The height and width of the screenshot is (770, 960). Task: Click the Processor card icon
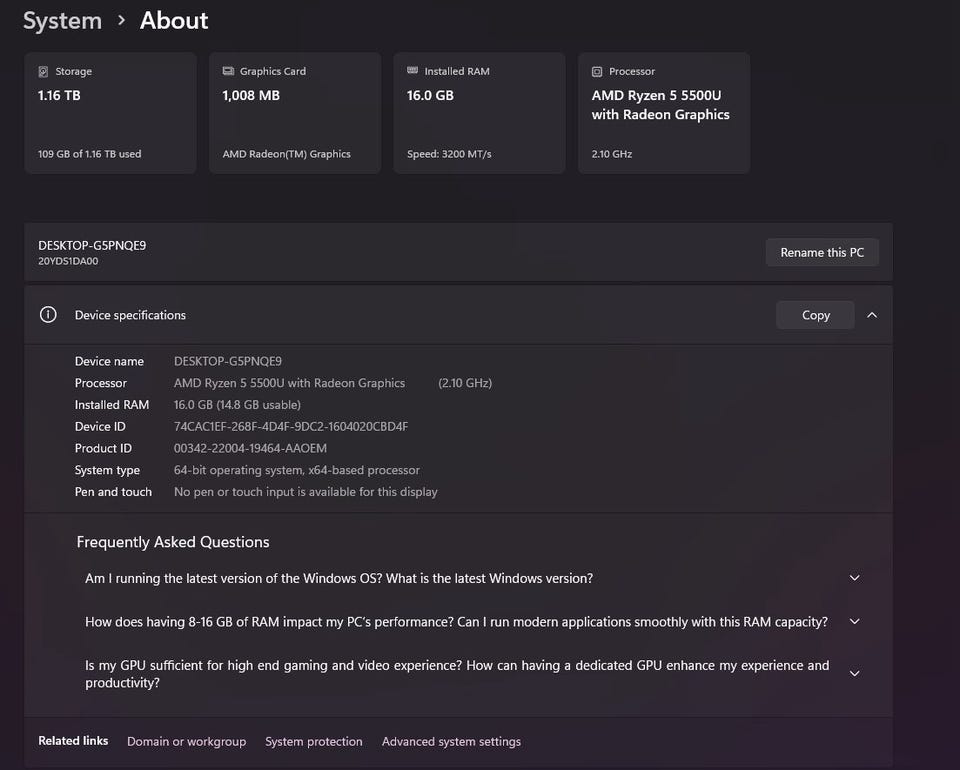pos(597,72)
